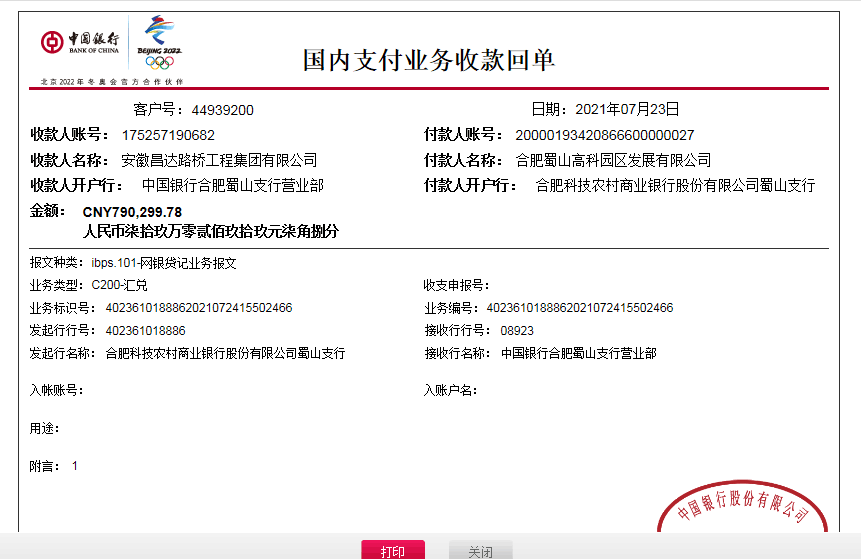Select payee account number 175257190682
The image size is (861, 559).
point(168,135)
